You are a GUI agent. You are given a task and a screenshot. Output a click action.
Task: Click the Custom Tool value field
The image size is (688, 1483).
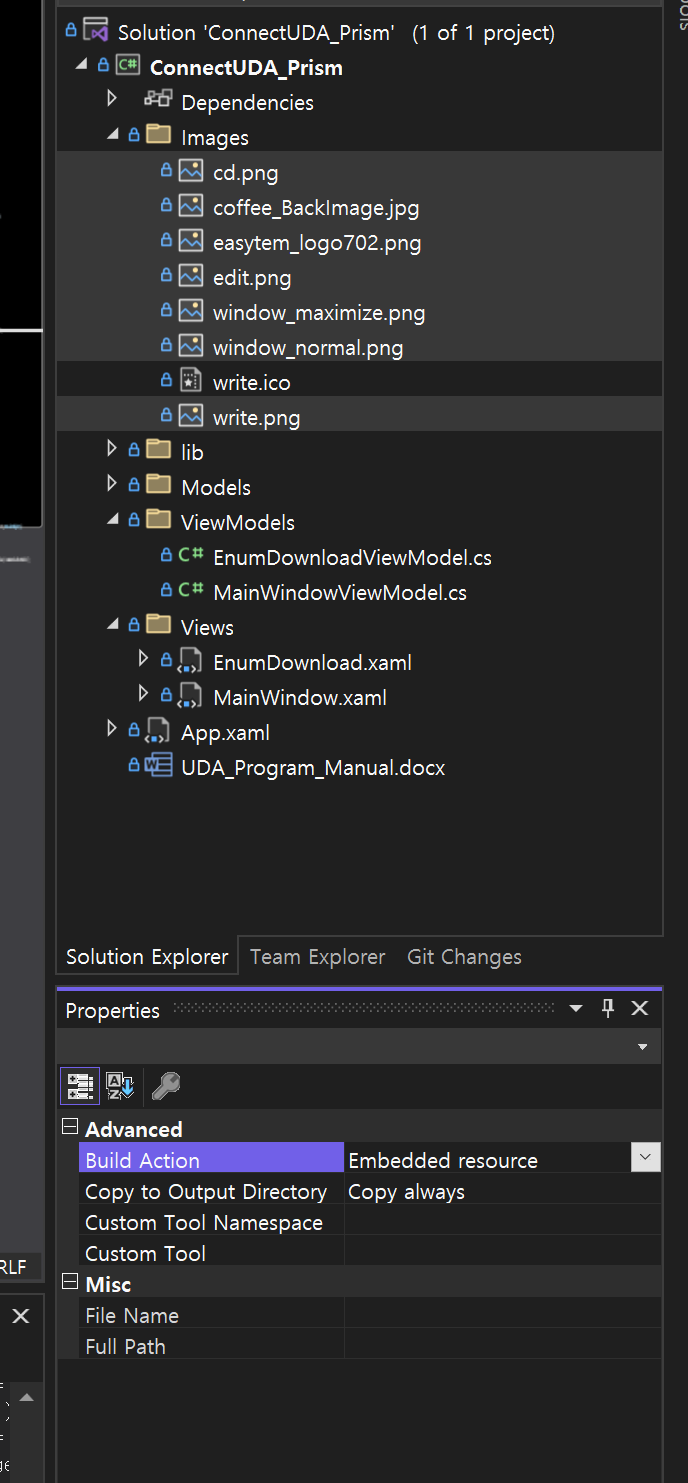(503, 1253)
